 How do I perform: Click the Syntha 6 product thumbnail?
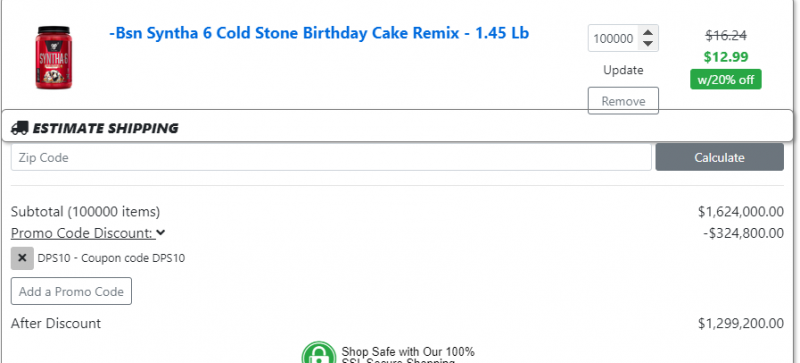coord(54,58)
